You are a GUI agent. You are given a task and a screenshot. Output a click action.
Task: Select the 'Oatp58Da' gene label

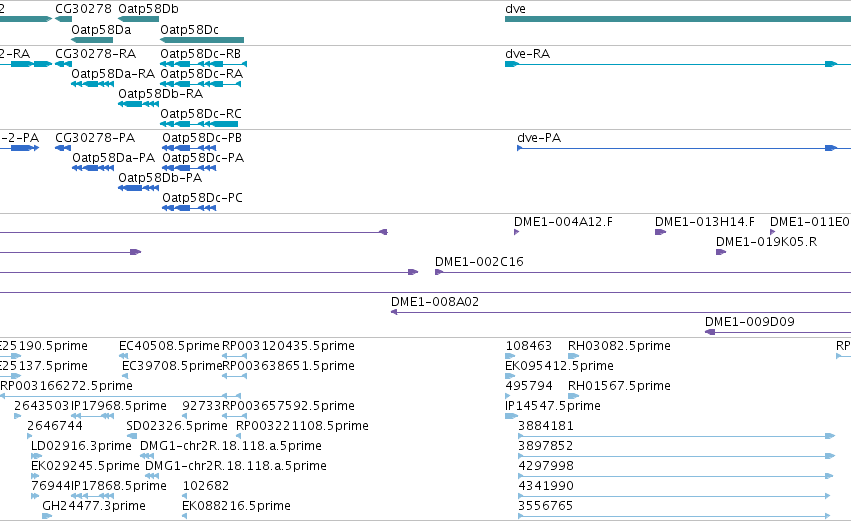(101, 29)
